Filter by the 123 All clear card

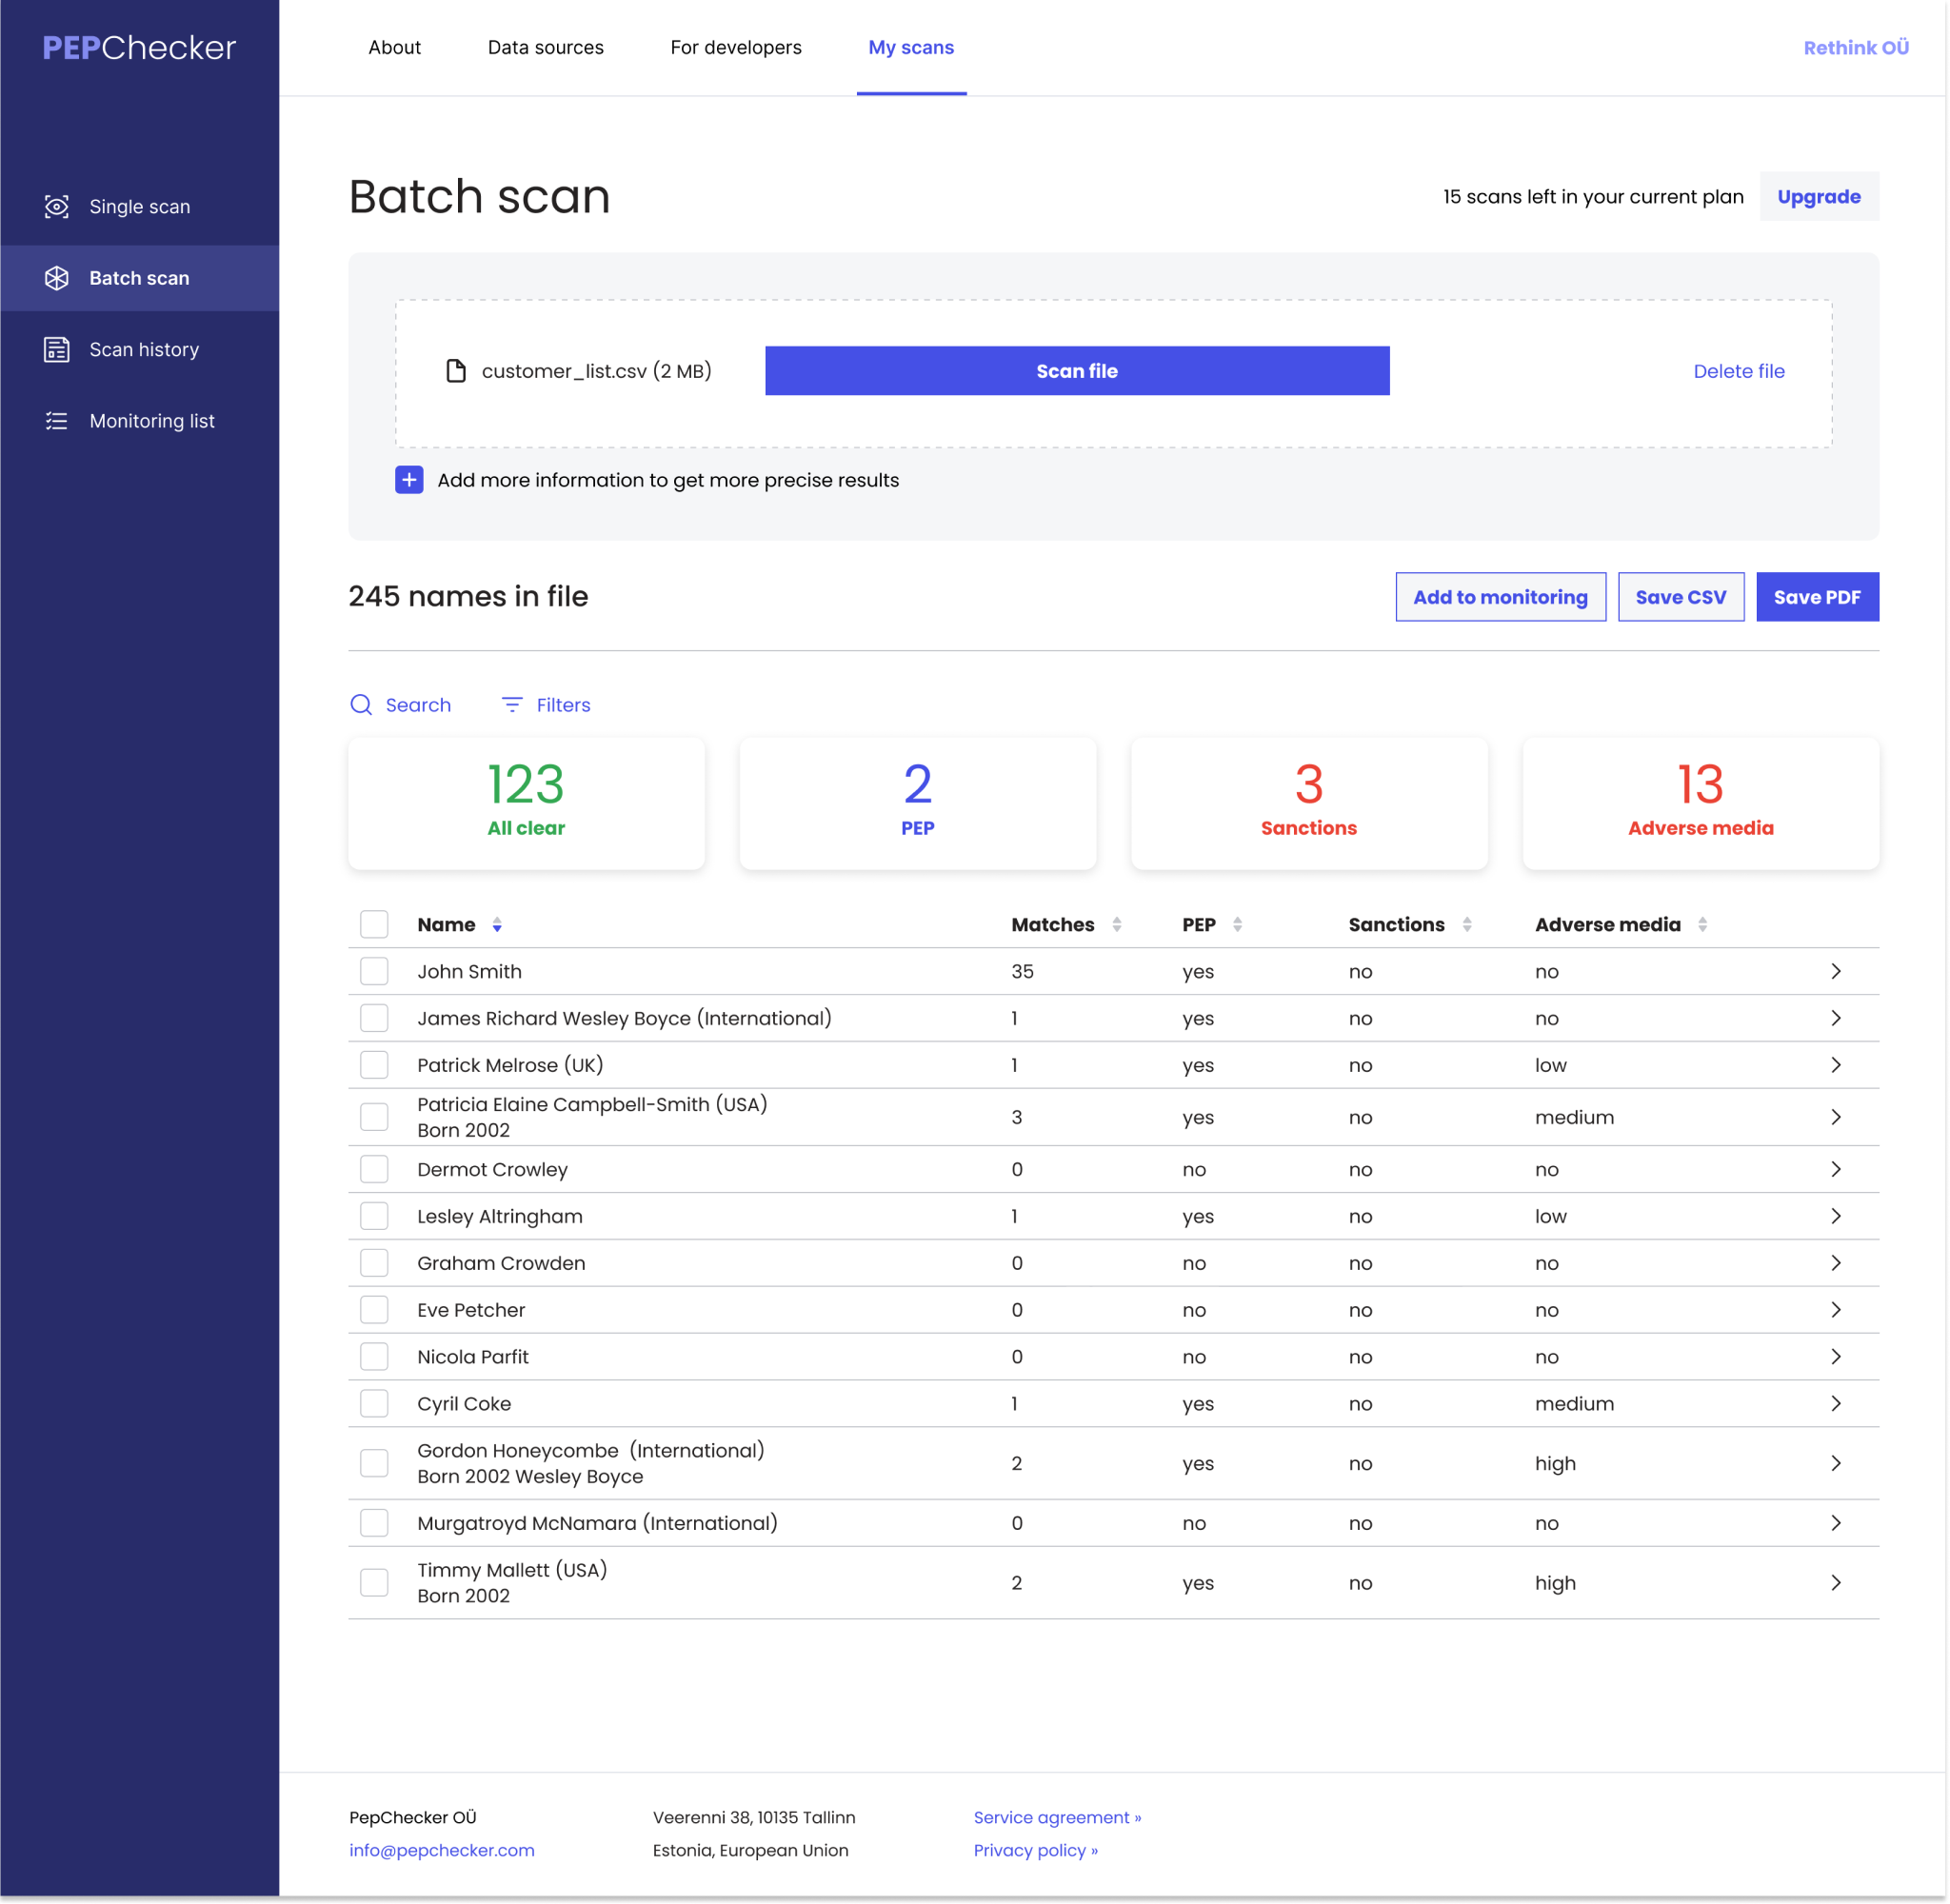click(526, 803)
